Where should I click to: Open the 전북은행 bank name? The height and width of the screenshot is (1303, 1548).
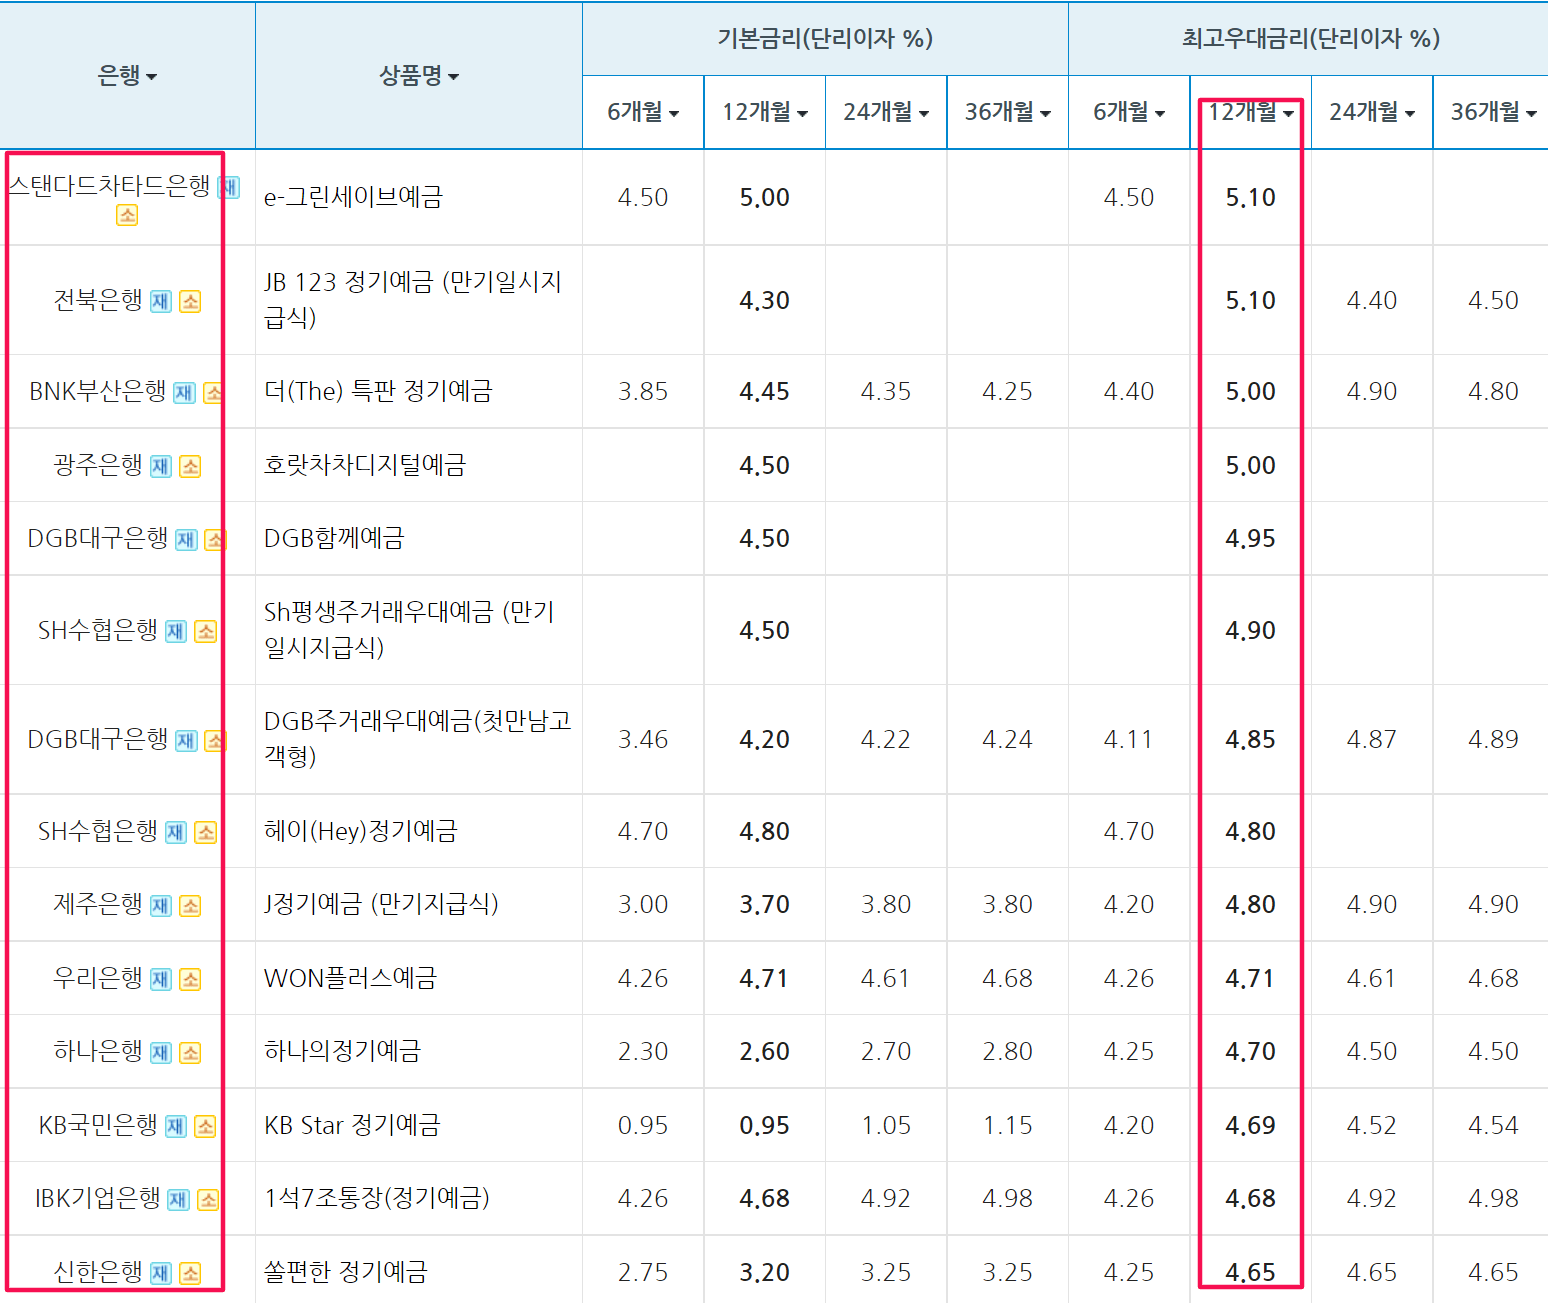(98, 300)
